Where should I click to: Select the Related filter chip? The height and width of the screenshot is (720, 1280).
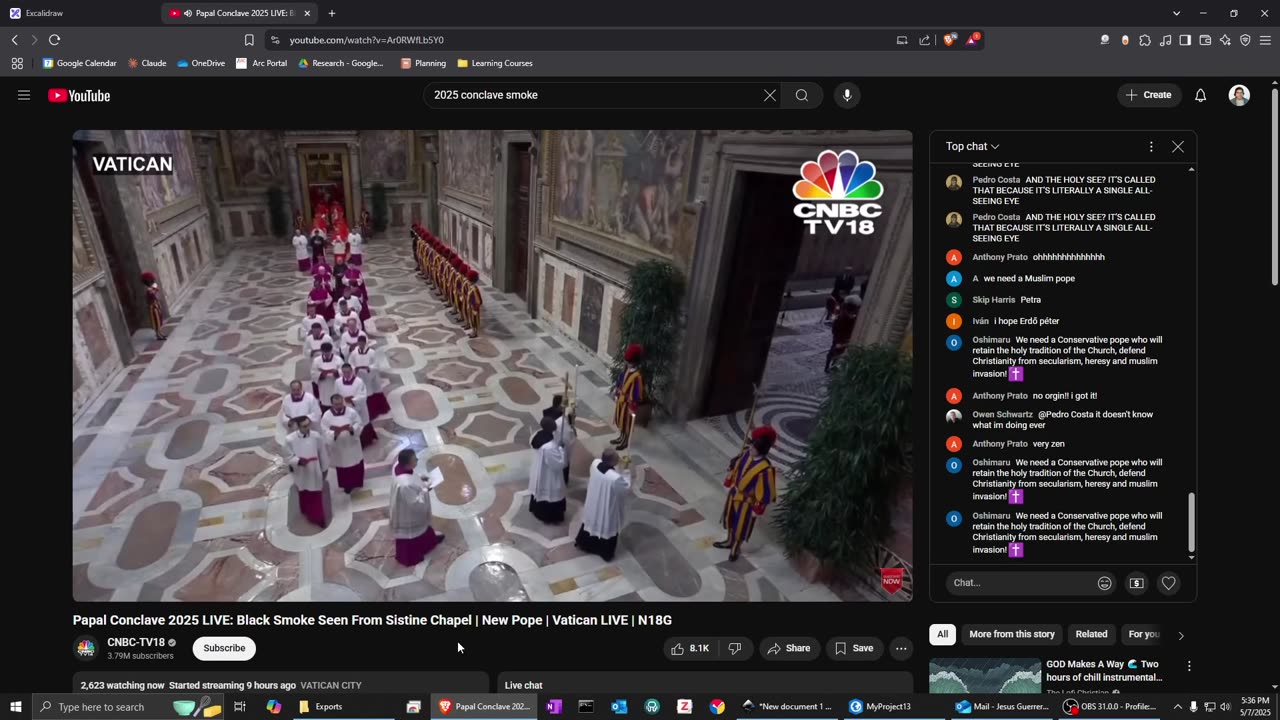point(1091,634)
